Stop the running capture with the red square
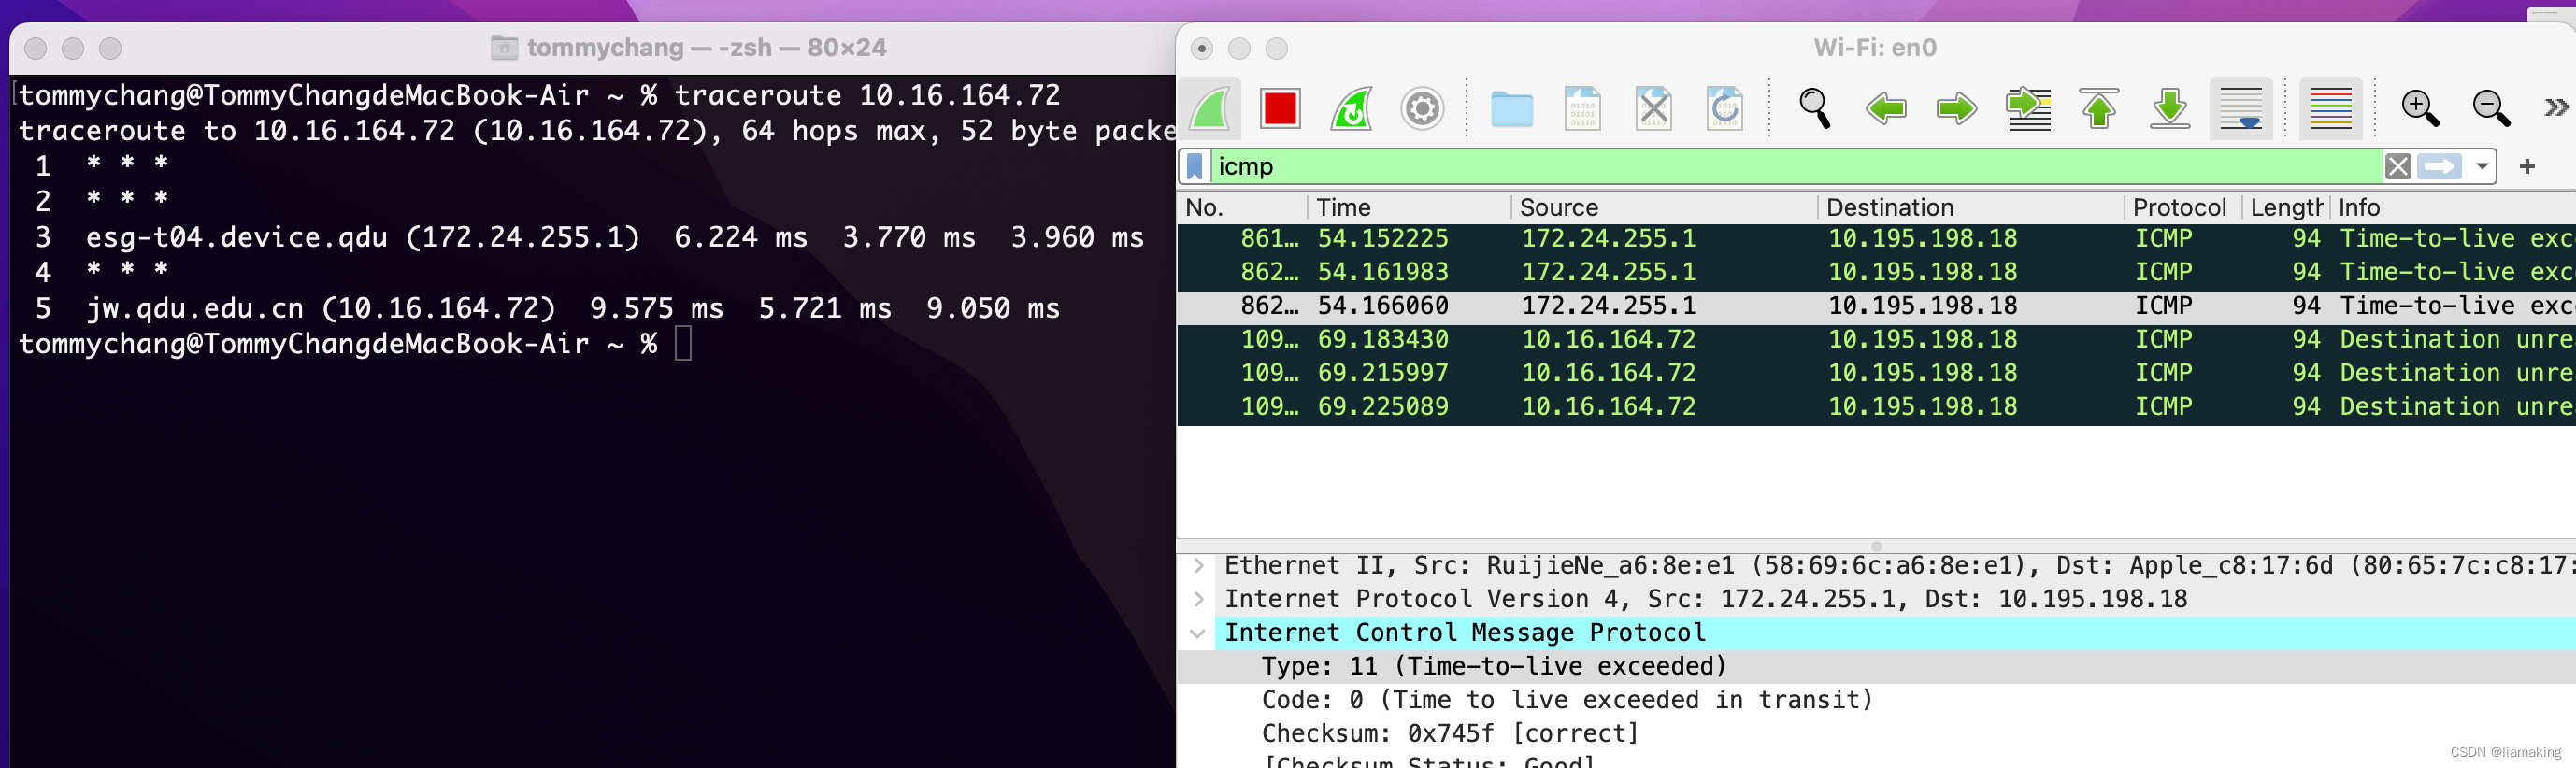Screen dimensions: 2576x768 [1280, 108]
